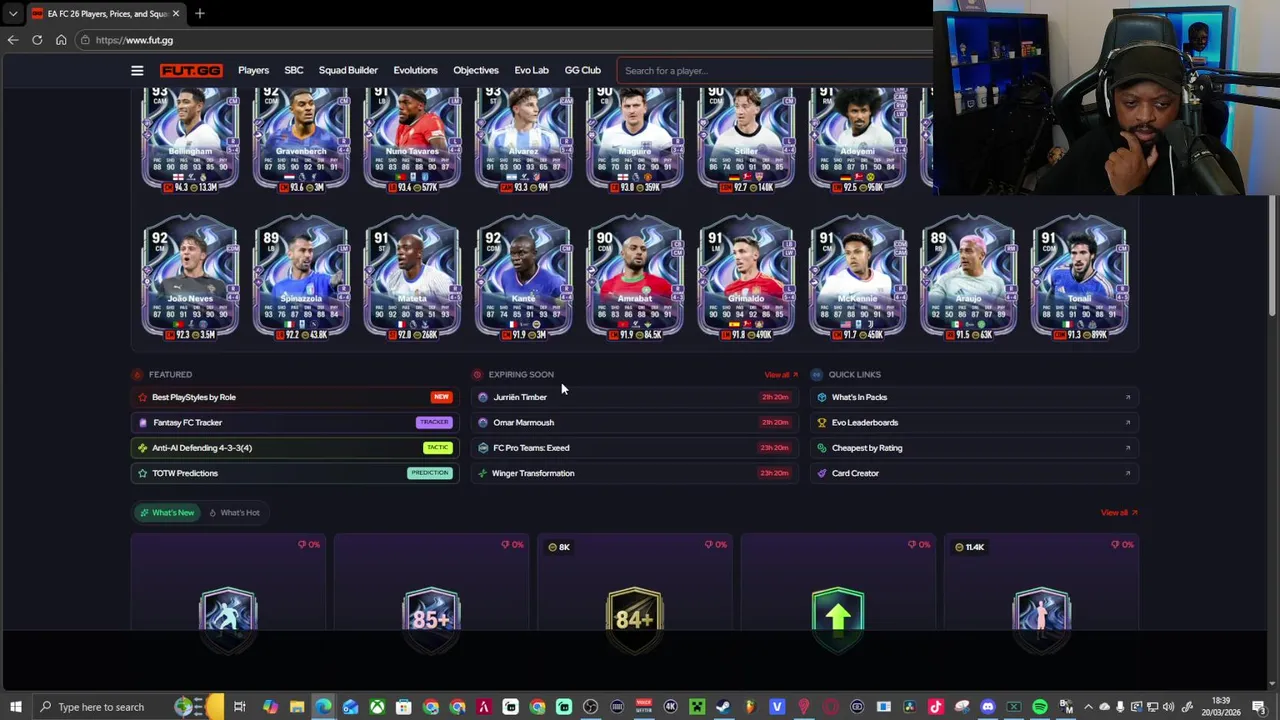
Task: Click the browser home icon
Action: [x=61, y=40]
